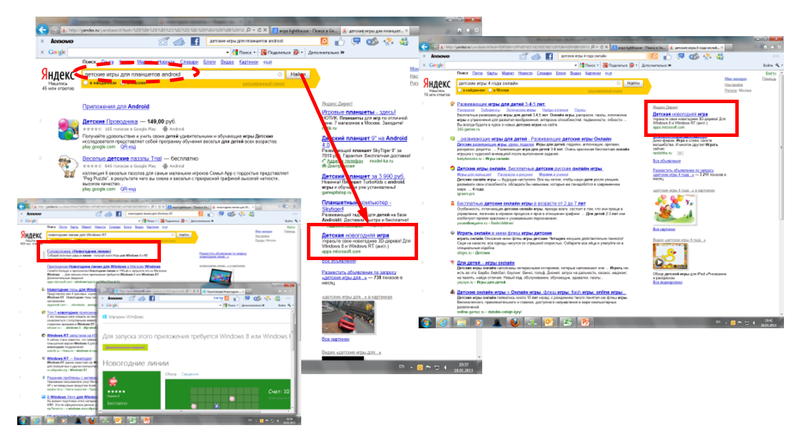Viewport: 800px width, 448px height.
Task: Open 'Развивающие игры для детей 3-4-5 лет' result
Action: [x=501, y=104]
